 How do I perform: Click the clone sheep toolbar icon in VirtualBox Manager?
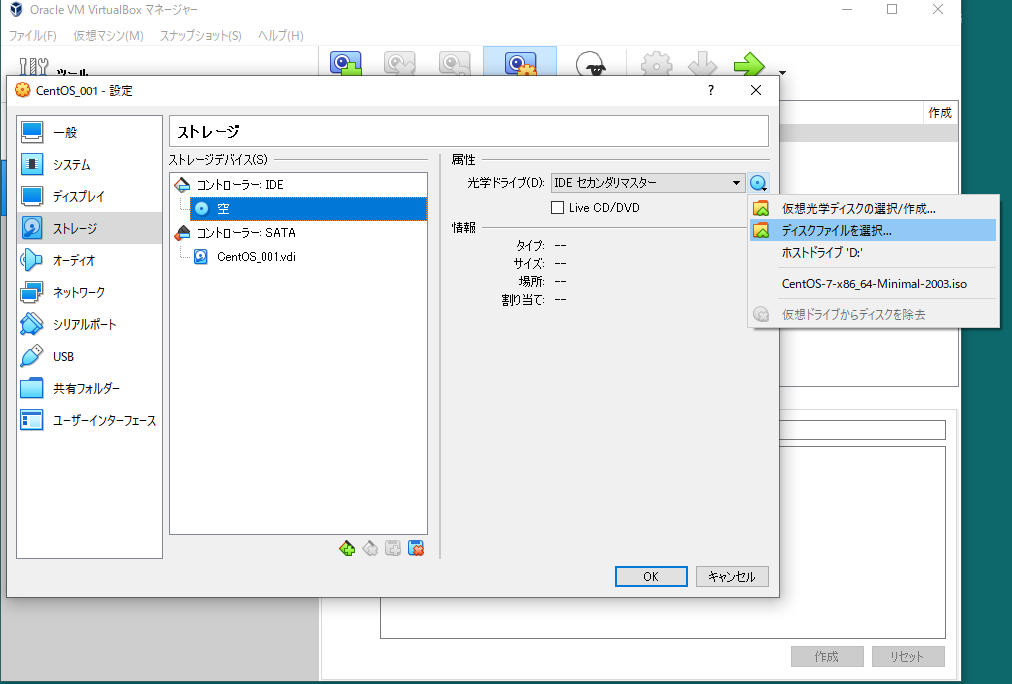(x=591, y=64)
